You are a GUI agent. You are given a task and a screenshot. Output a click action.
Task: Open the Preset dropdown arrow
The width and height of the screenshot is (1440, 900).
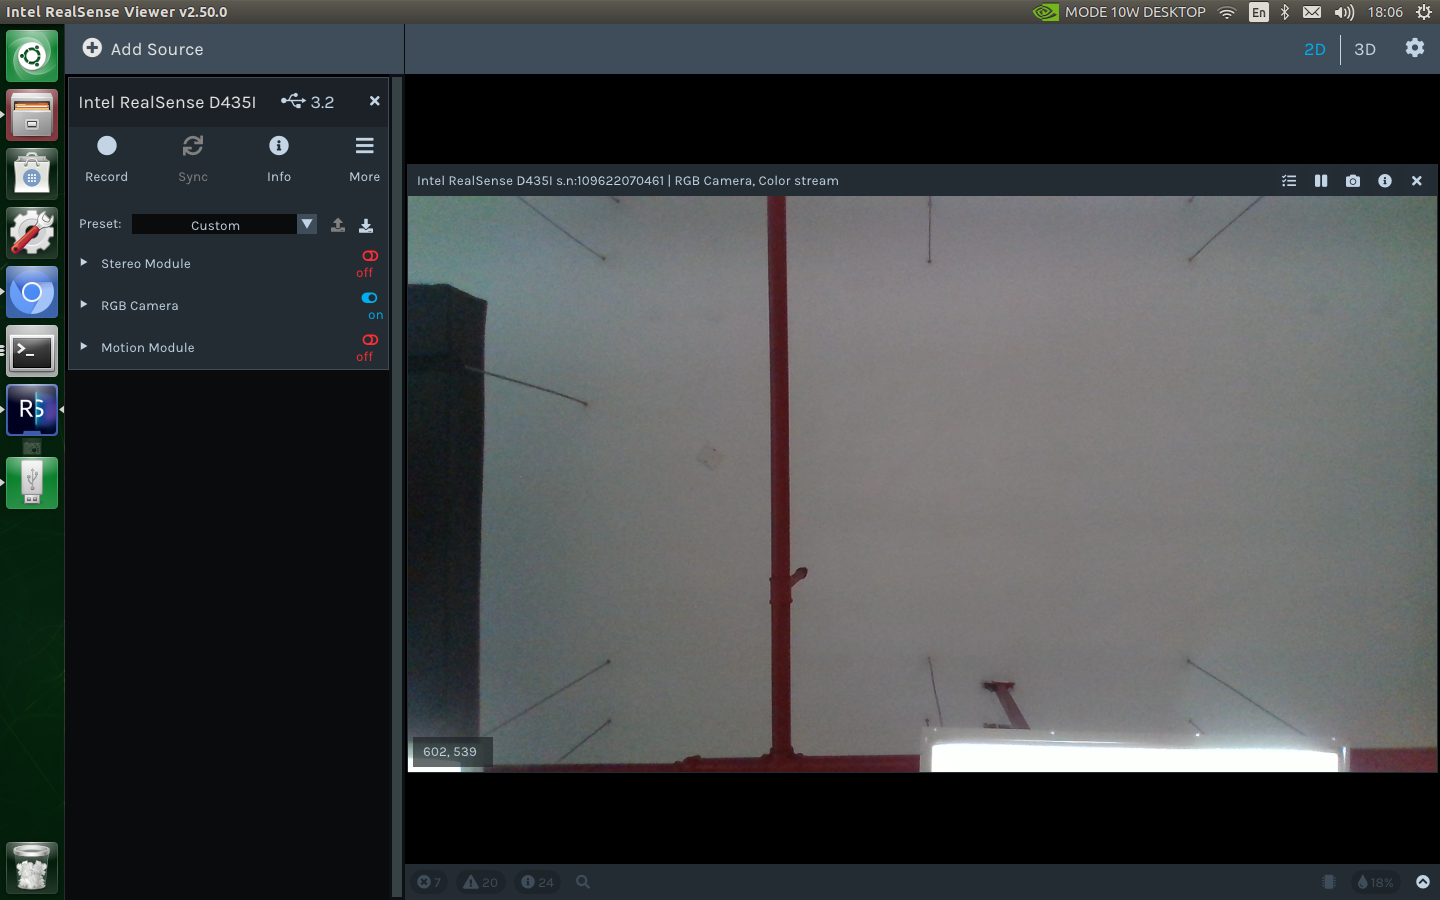click(x=307, y=225)
